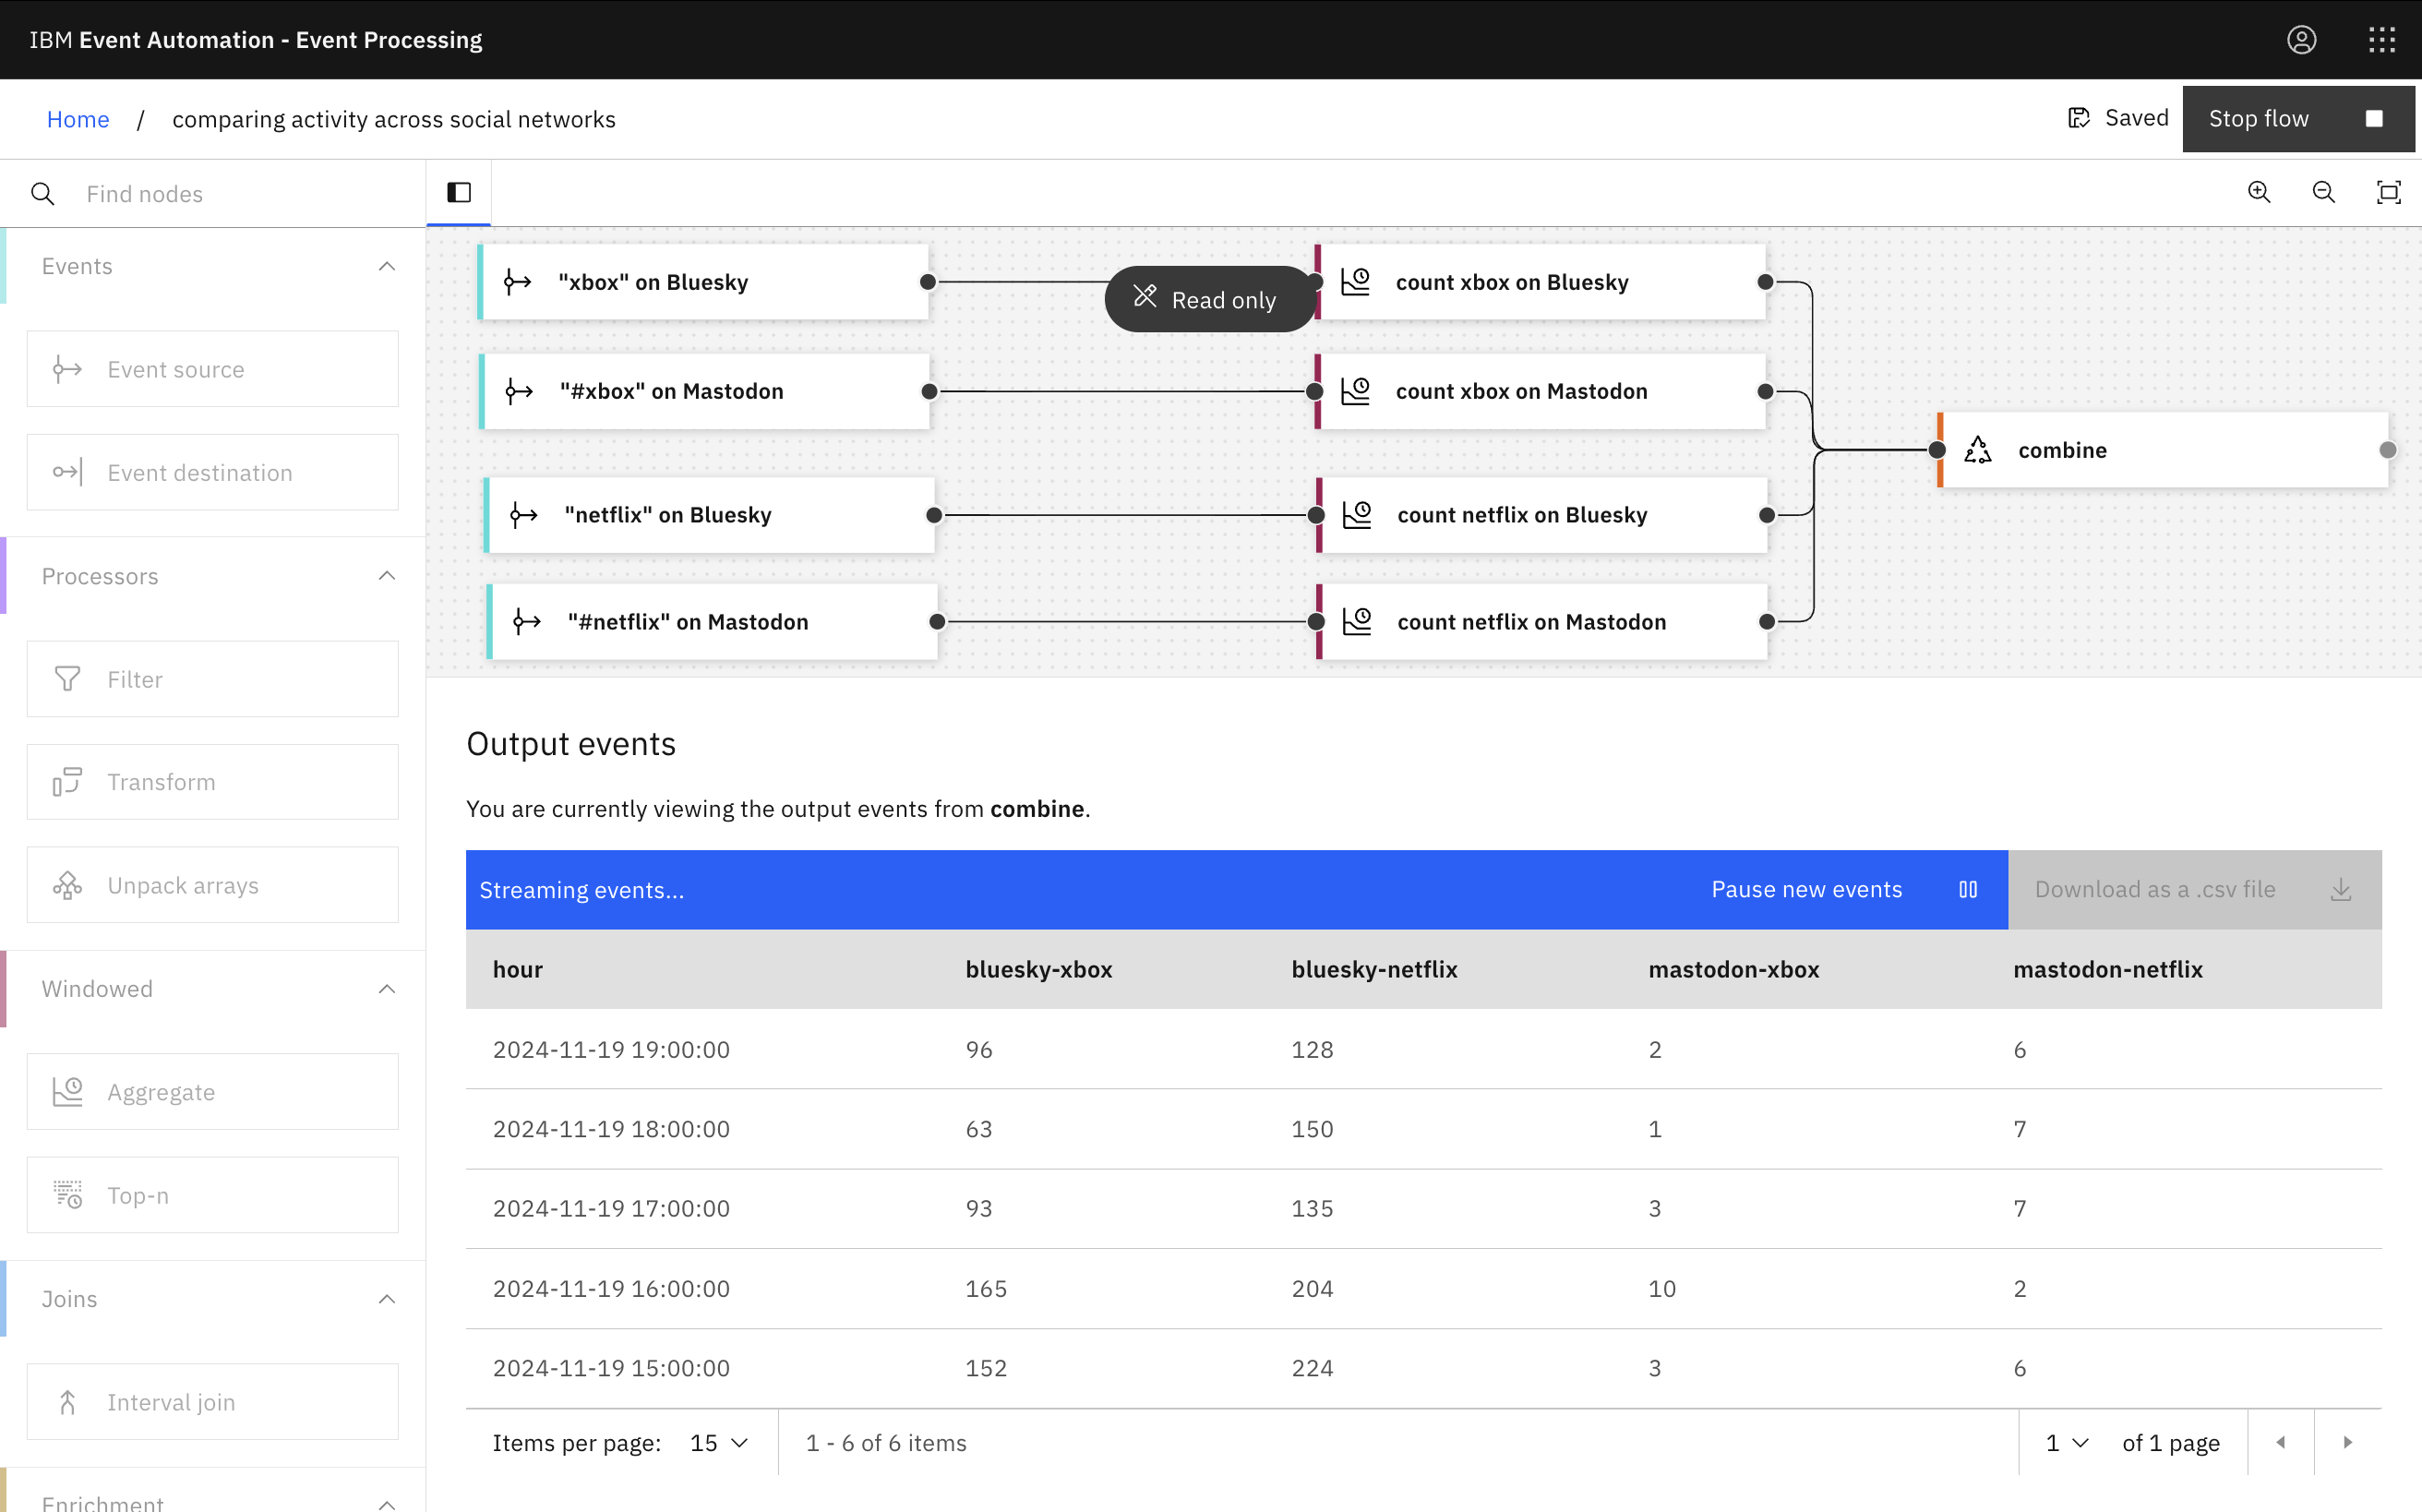Download events as a .csv file
This screenshot has height=1512, width=2422.
pyautogui.click(x=2193, y=890)
